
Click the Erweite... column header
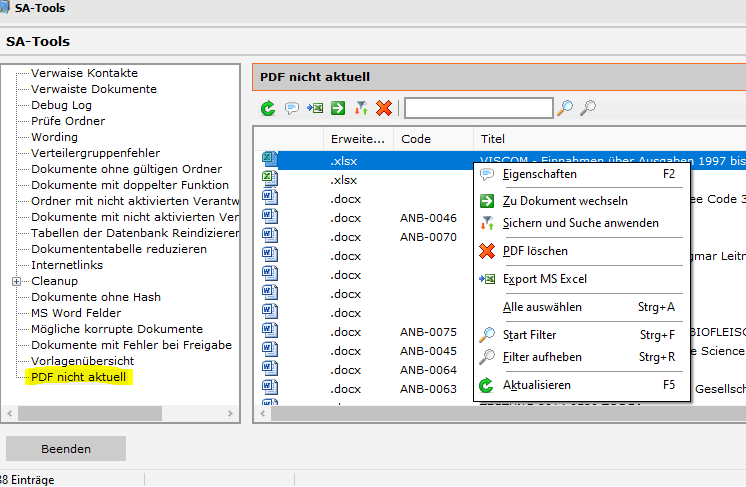(x=358, y=139)
